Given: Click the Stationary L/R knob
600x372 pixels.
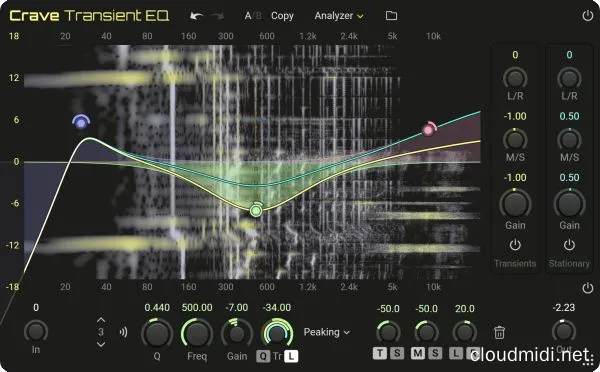Looking at the screenshot, I should tap(569, 78).
